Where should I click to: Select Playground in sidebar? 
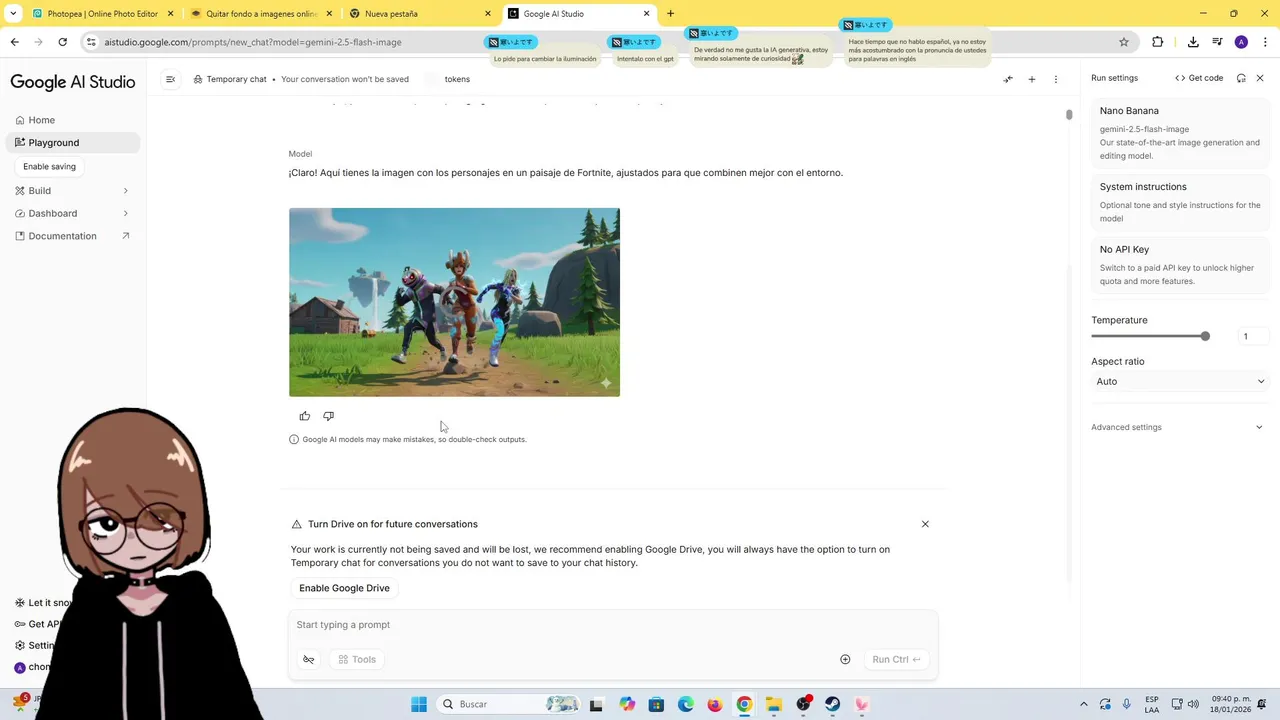(73, 143)
